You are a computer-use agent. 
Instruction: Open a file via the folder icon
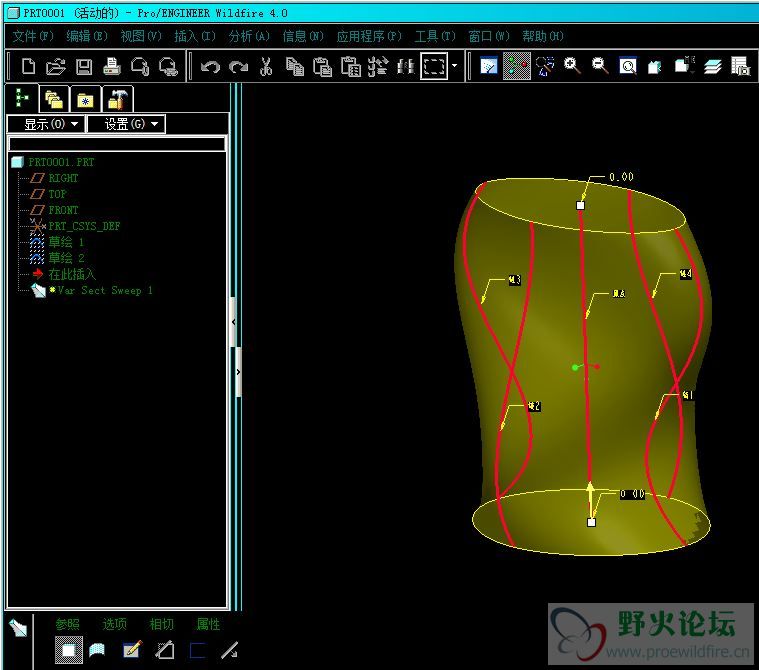point(56,66)
